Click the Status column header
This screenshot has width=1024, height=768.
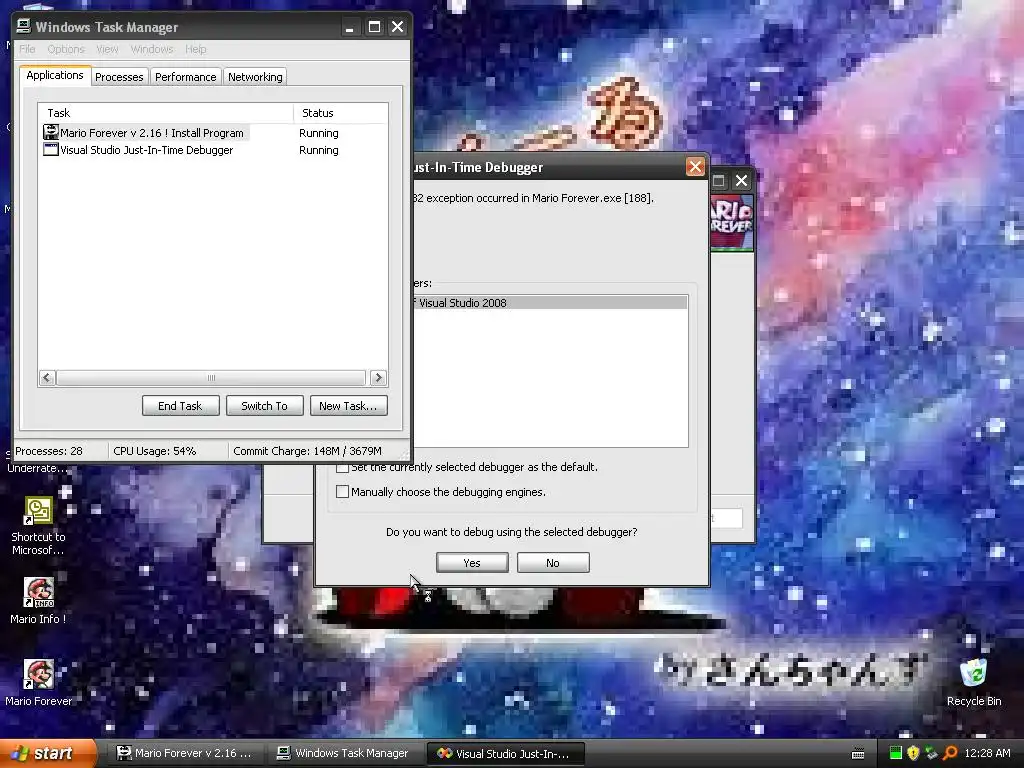tap(341, 113)
